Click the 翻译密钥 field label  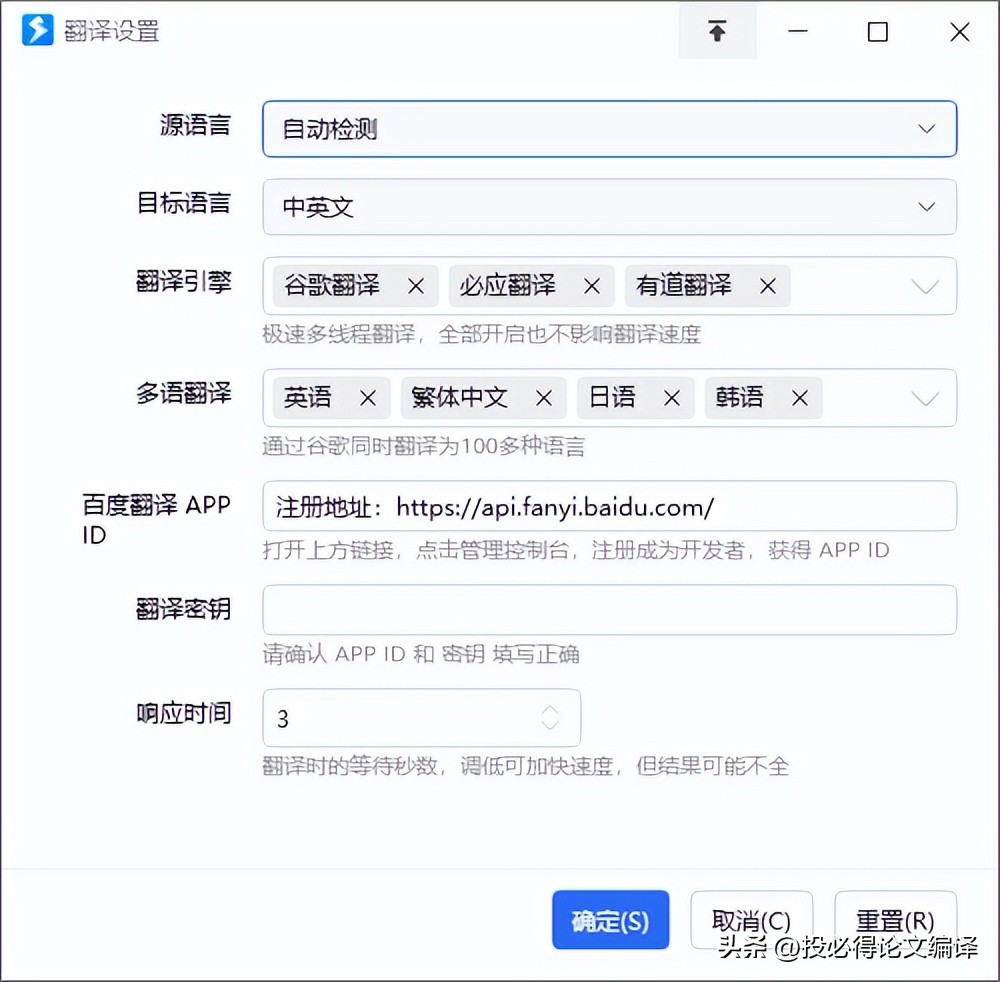(184, 609)
